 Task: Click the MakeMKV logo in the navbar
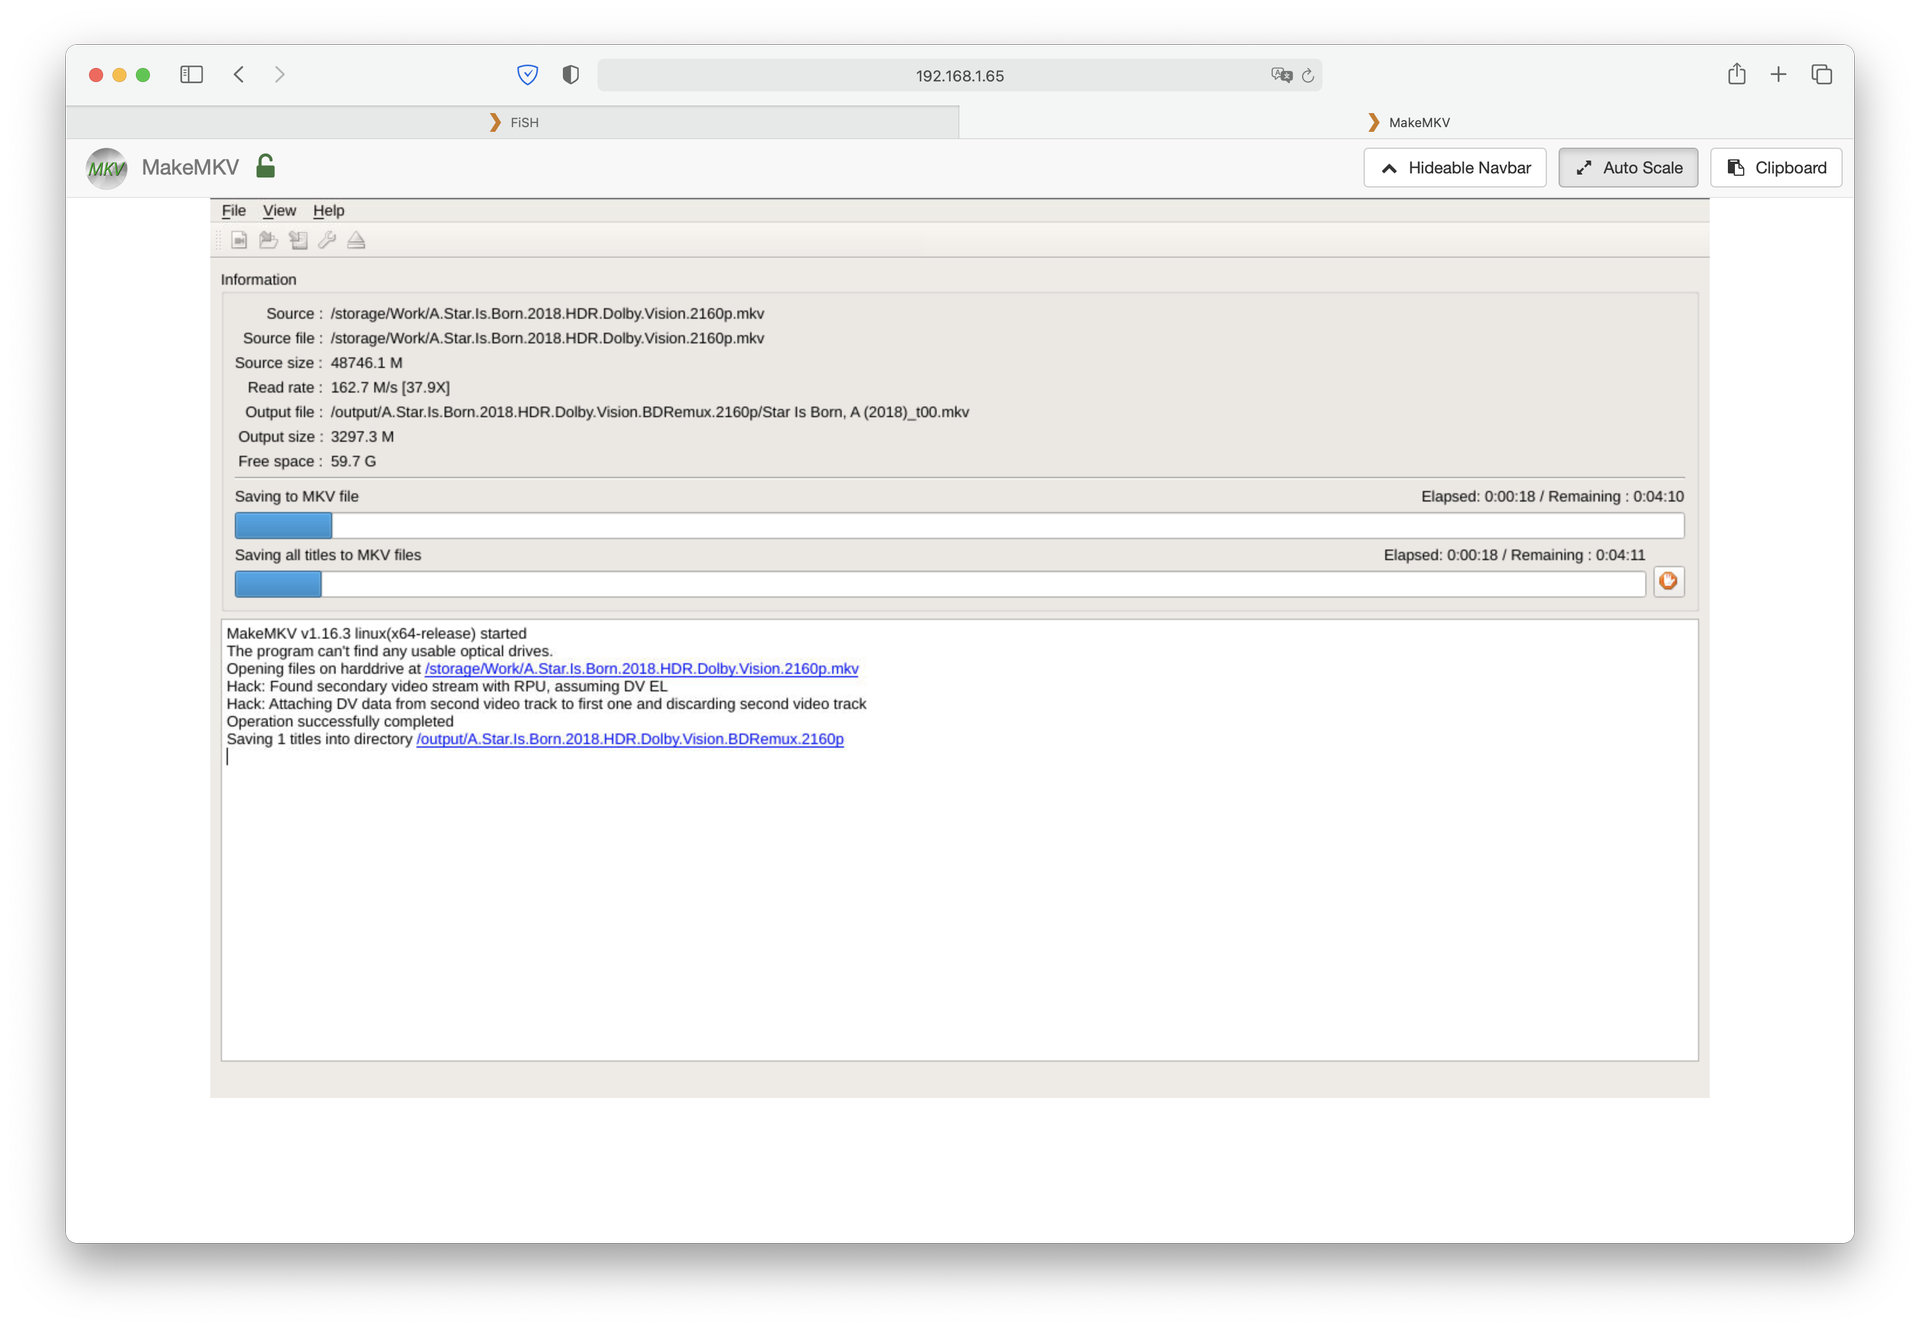tap(106, 168)
